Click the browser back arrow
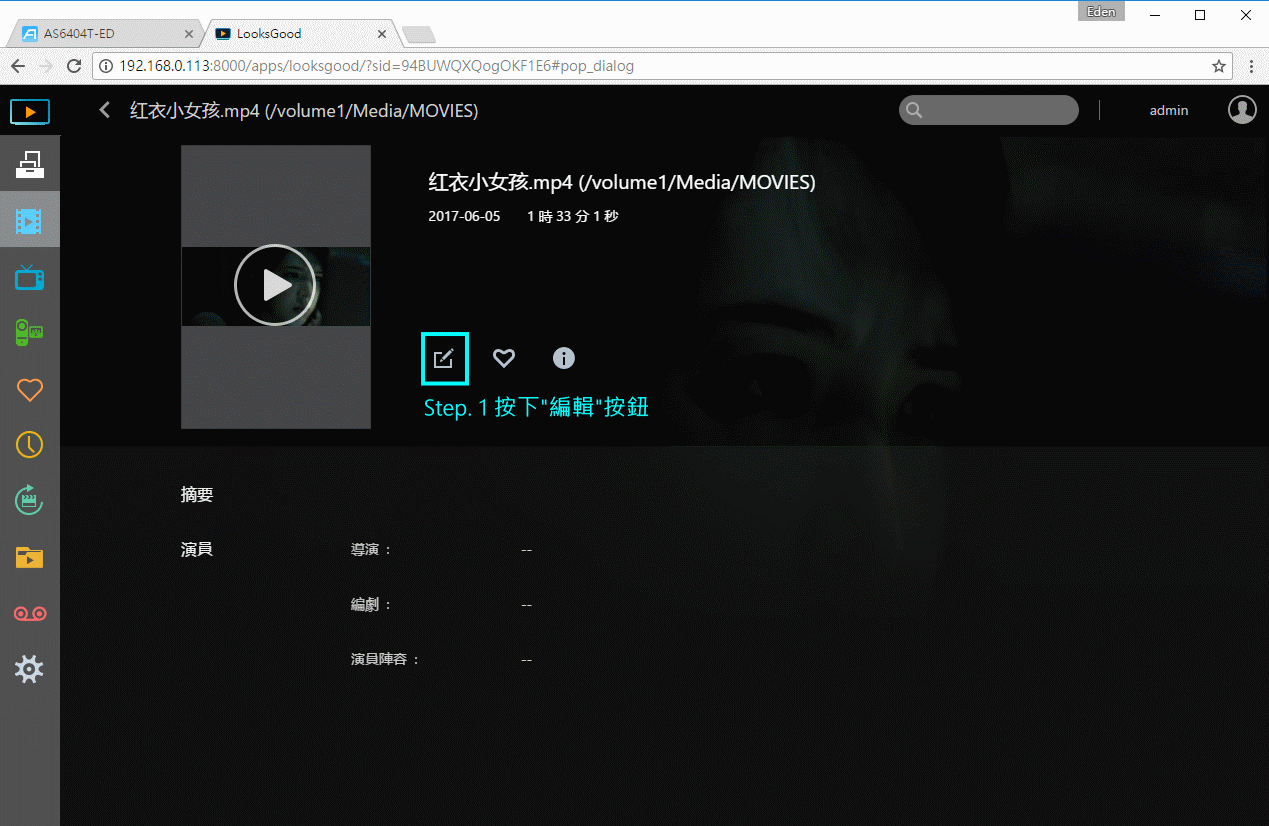The width and height of the screenshot is (1269, 826). point(17,66)
